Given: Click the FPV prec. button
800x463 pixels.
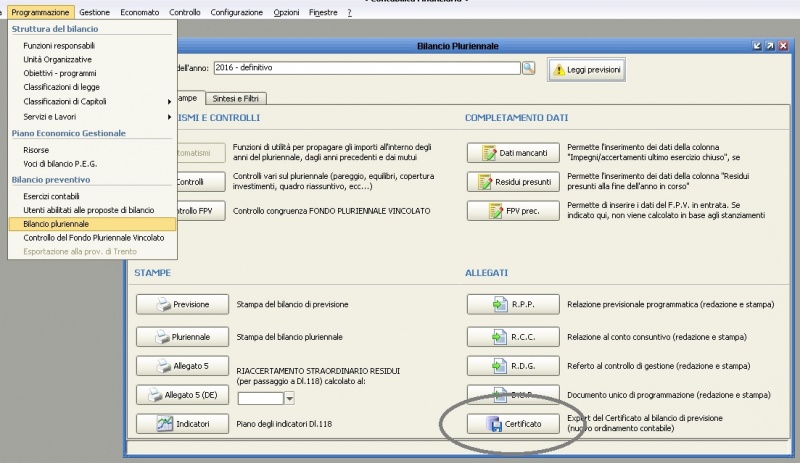Looking at the screenshot, I should coord(513,211).
